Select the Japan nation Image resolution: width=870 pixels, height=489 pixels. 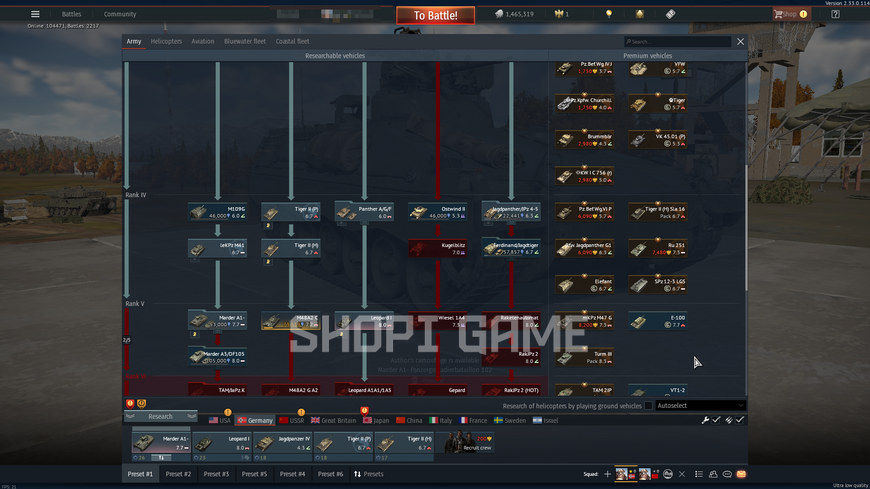376,420
